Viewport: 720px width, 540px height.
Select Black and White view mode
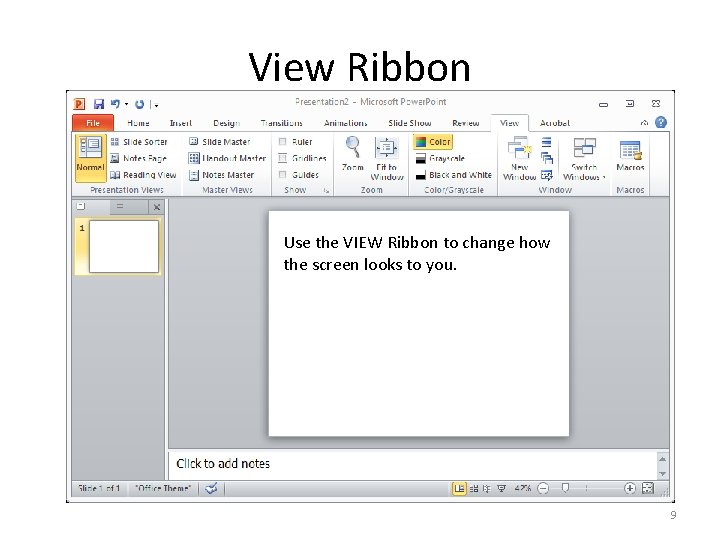(x=453, y=175)
